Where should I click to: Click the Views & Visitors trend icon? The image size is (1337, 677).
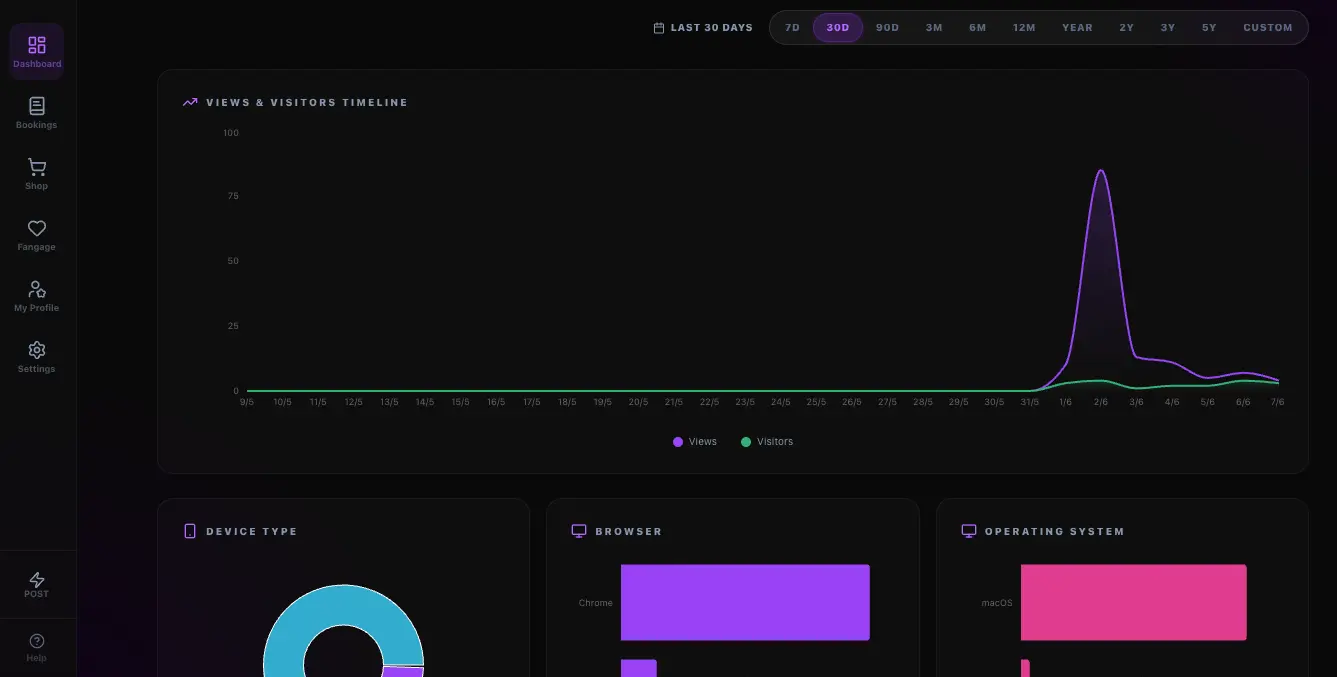coord(190,102)
